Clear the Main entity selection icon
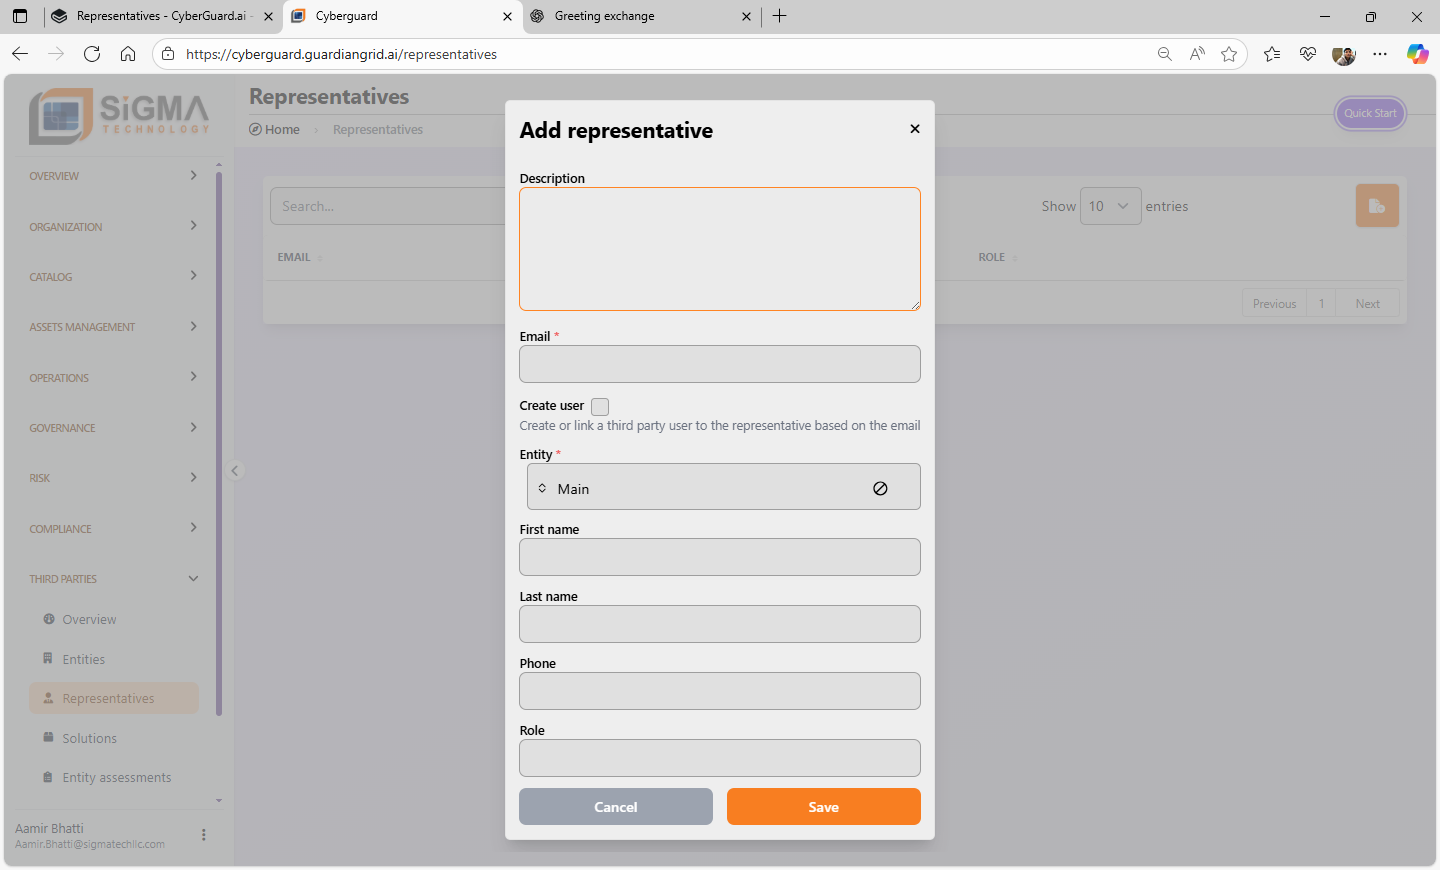The width and height of the screenshot is (1440, 870). point(880,488)
